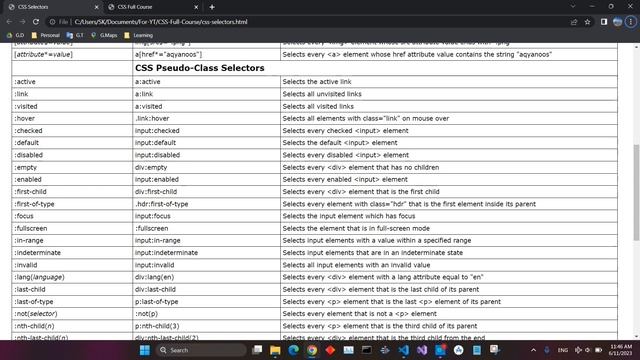Screen dimensions: 640x360
Task: Open Chrome's three-dot menu
Action: [631, 22]
